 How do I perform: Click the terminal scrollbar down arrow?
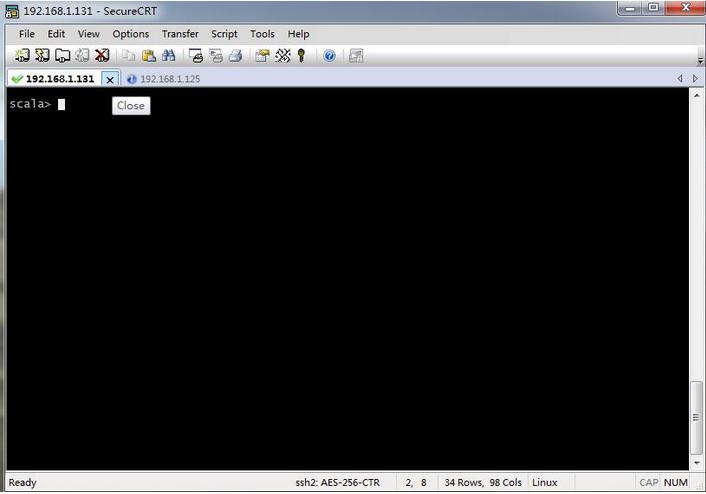(x=697, y=463)
